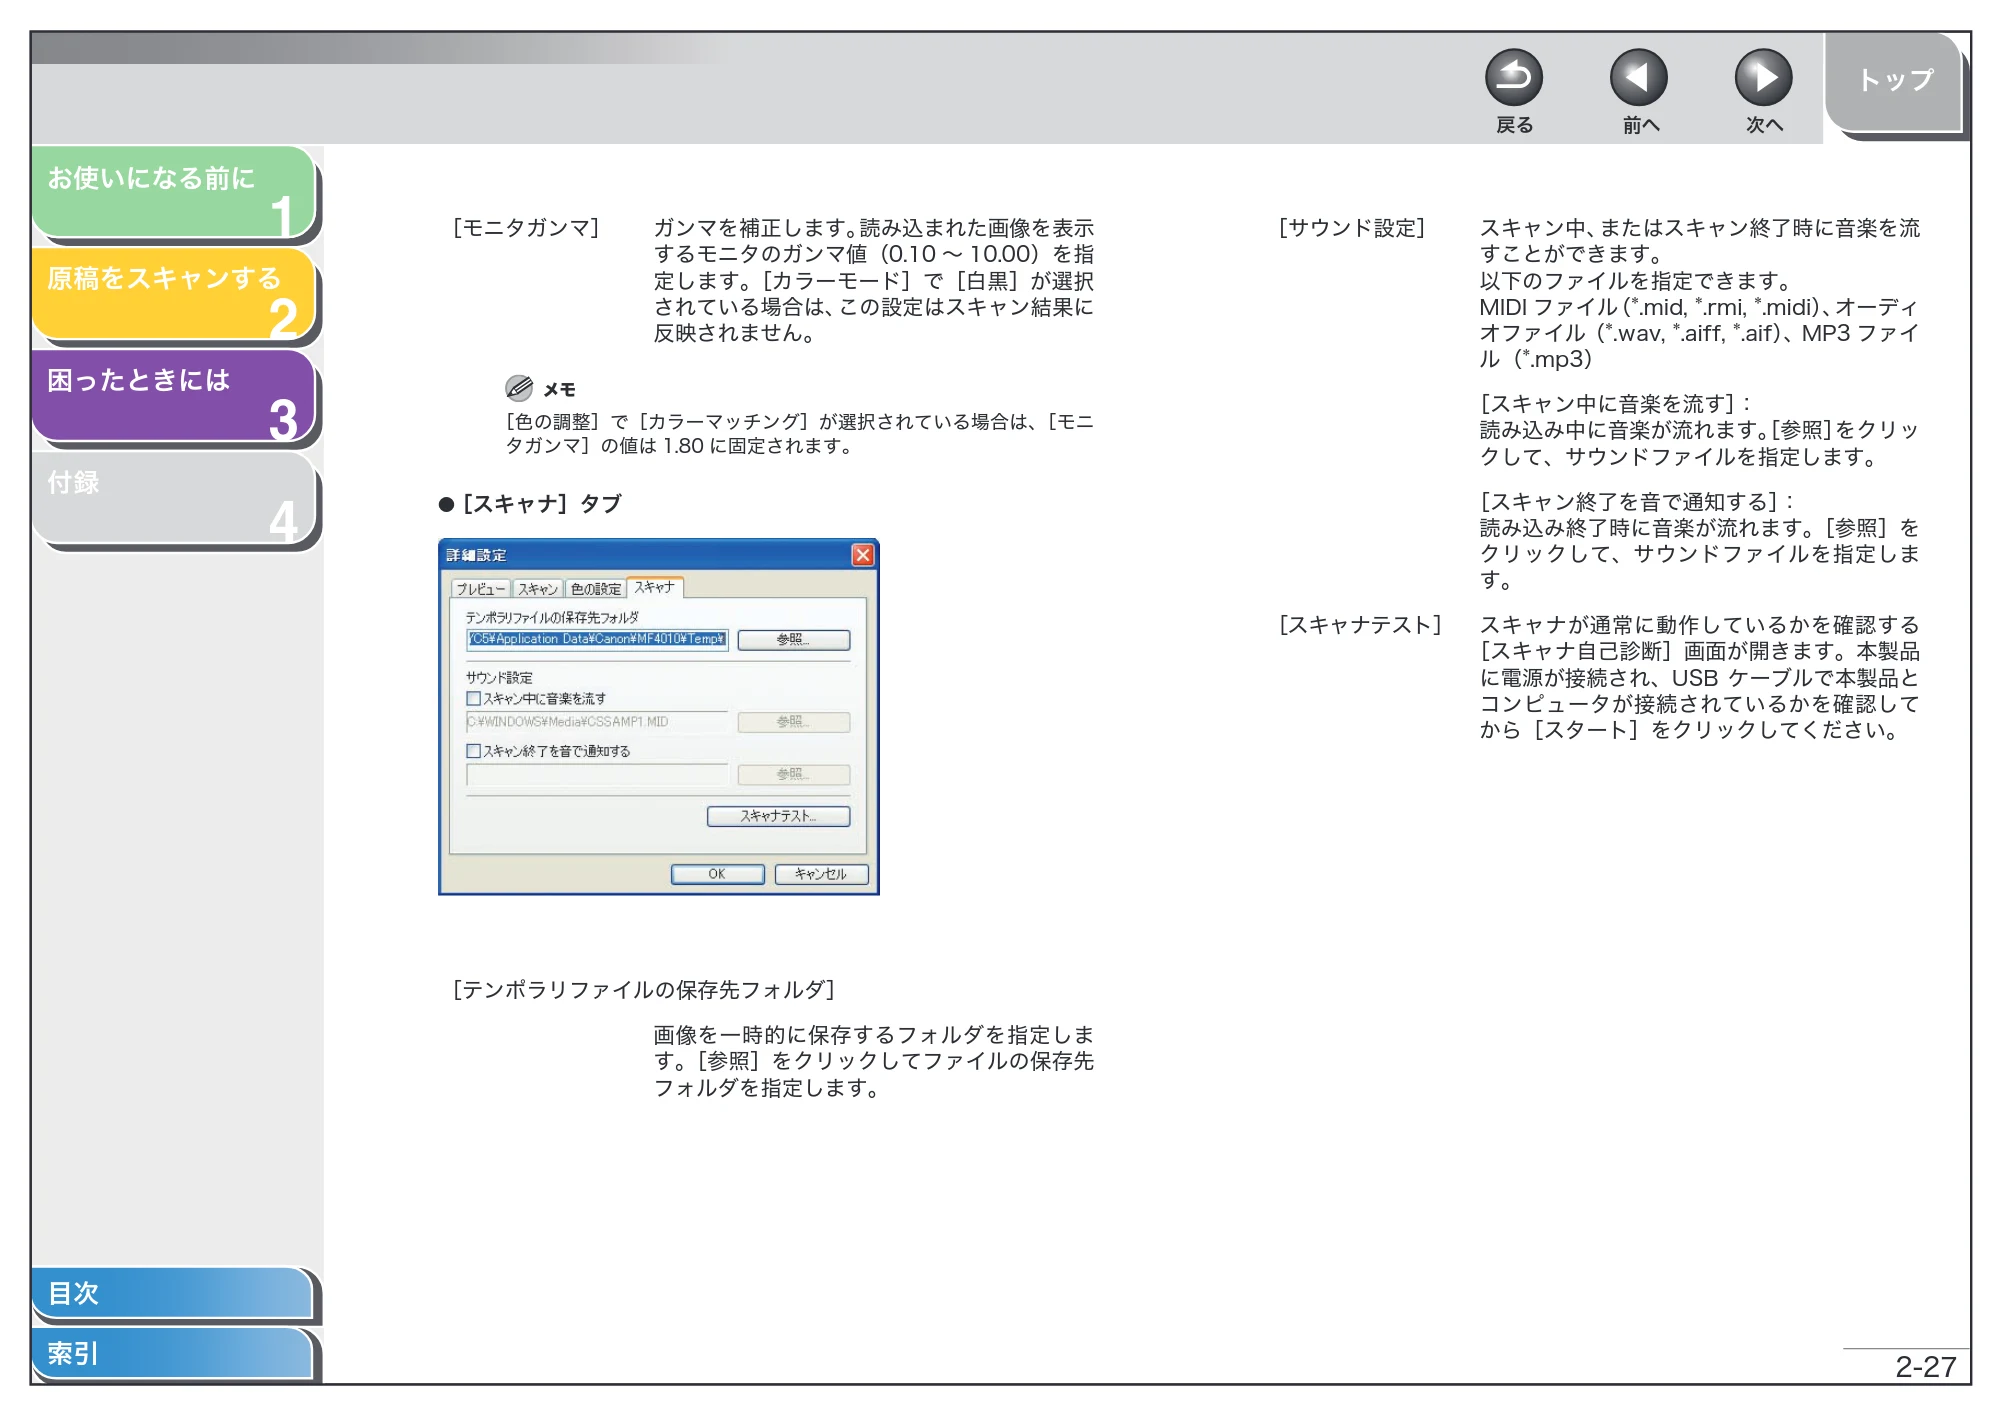The height and width of the screenshot is (1415, 2000).
Task: Click the CSSAMP1.MID sound file field
Action: pyautogui.click(x=597, y=722)
